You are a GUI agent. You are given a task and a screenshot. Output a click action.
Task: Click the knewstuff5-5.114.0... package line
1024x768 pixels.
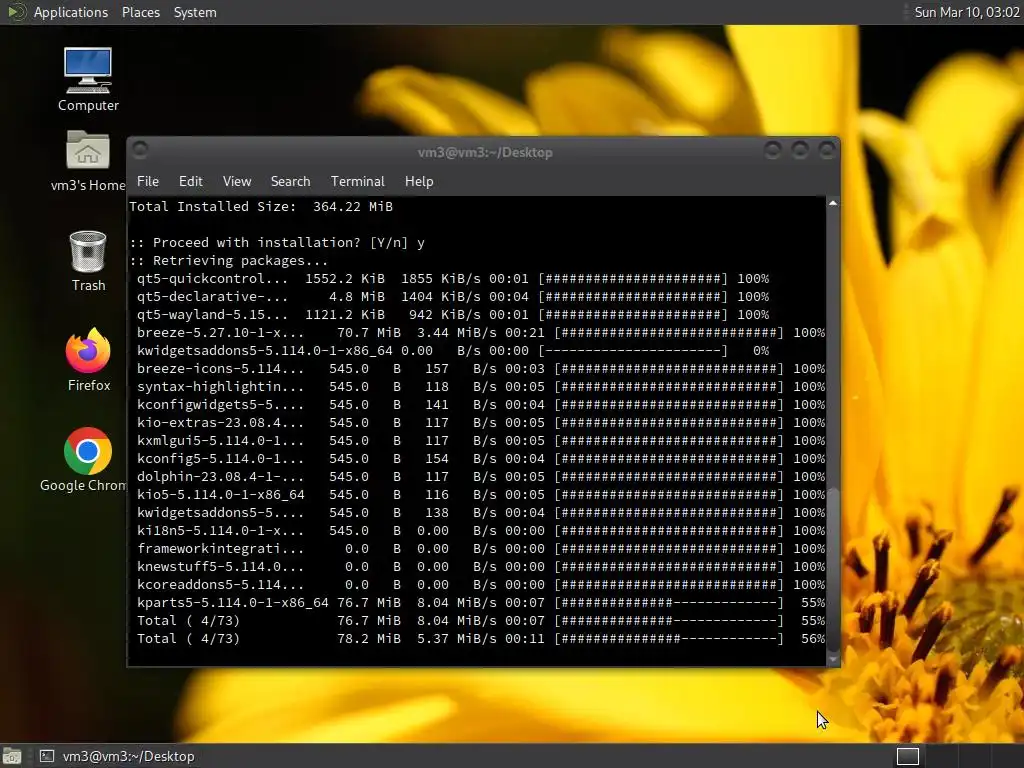pos(481,566)
